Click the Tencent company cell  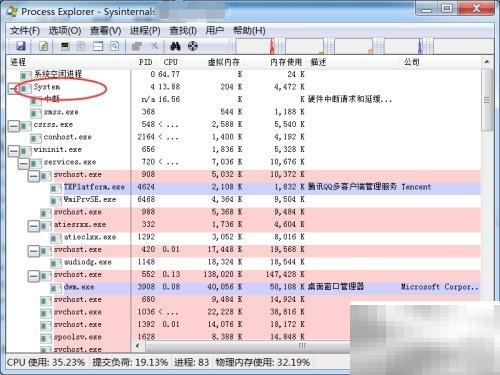tap(416, 187)
